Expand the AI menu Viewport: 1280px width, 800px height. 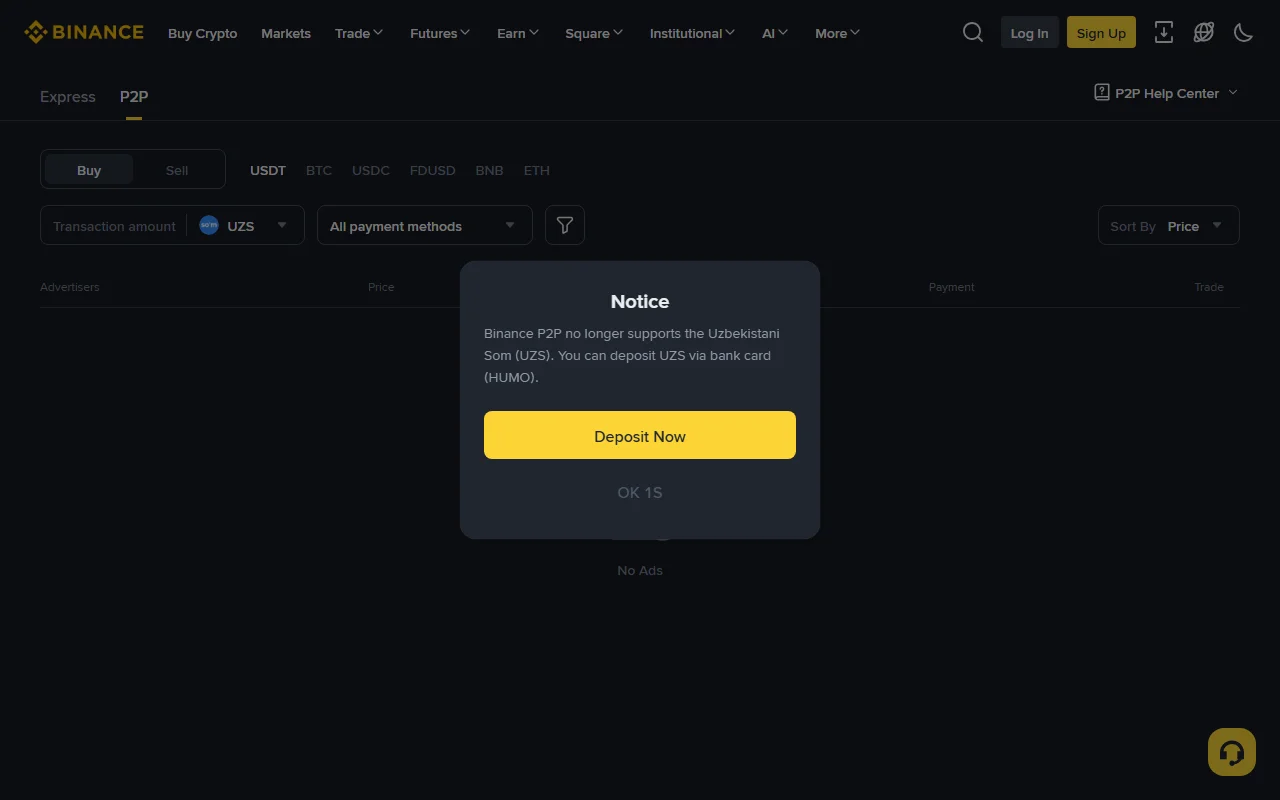(x=775, y=33)
